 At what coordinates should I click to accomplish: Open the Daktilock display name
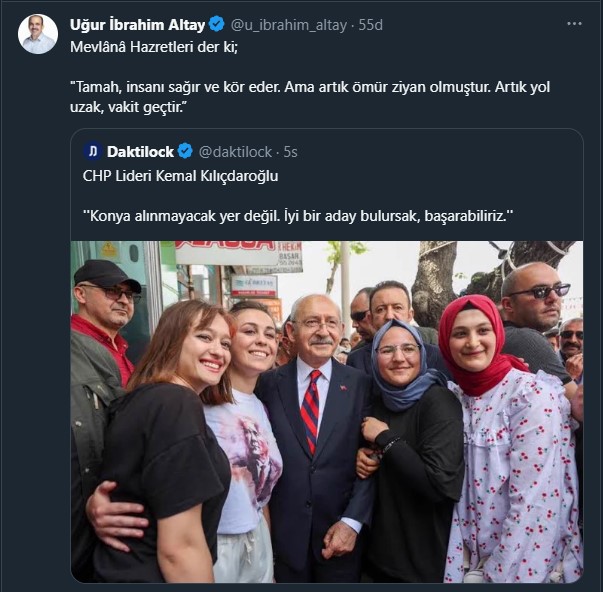pos(140,152)
